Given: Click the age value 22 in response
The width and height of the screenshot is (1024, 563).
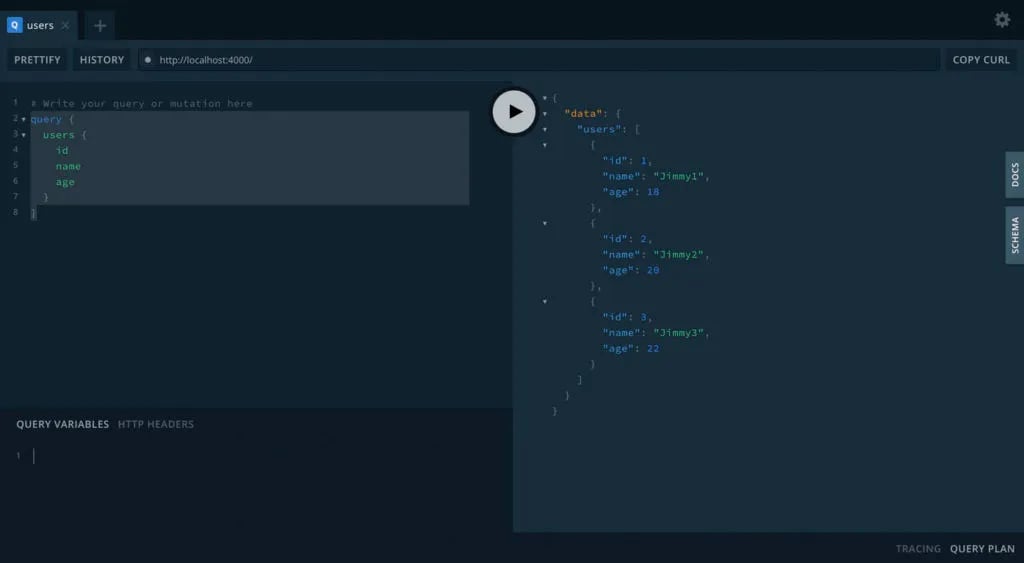Looking at the screenshot, I should 653,349.
